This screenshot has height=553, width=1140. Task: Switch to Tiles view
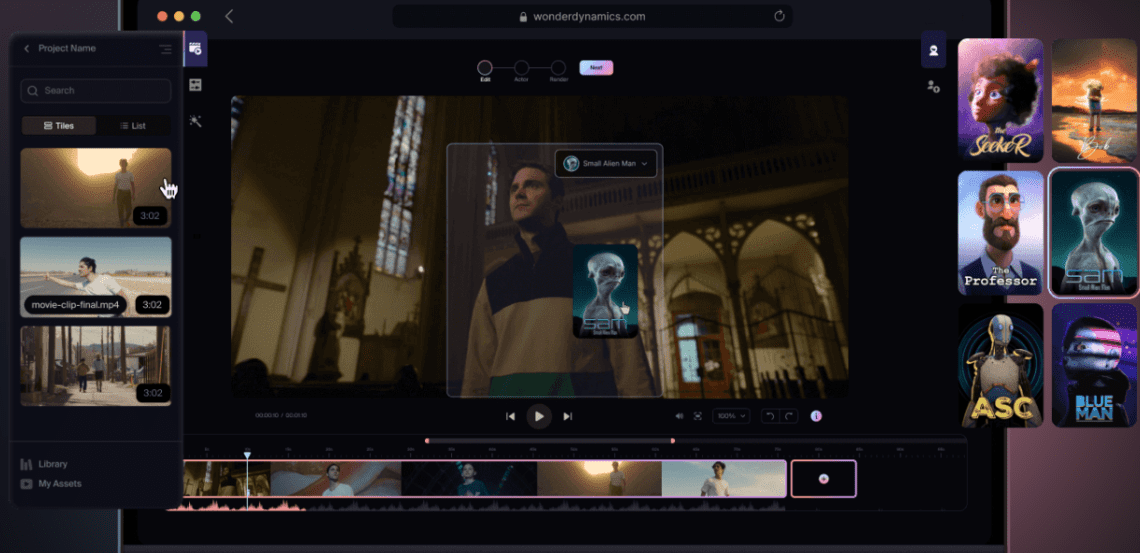click(59, 126)
